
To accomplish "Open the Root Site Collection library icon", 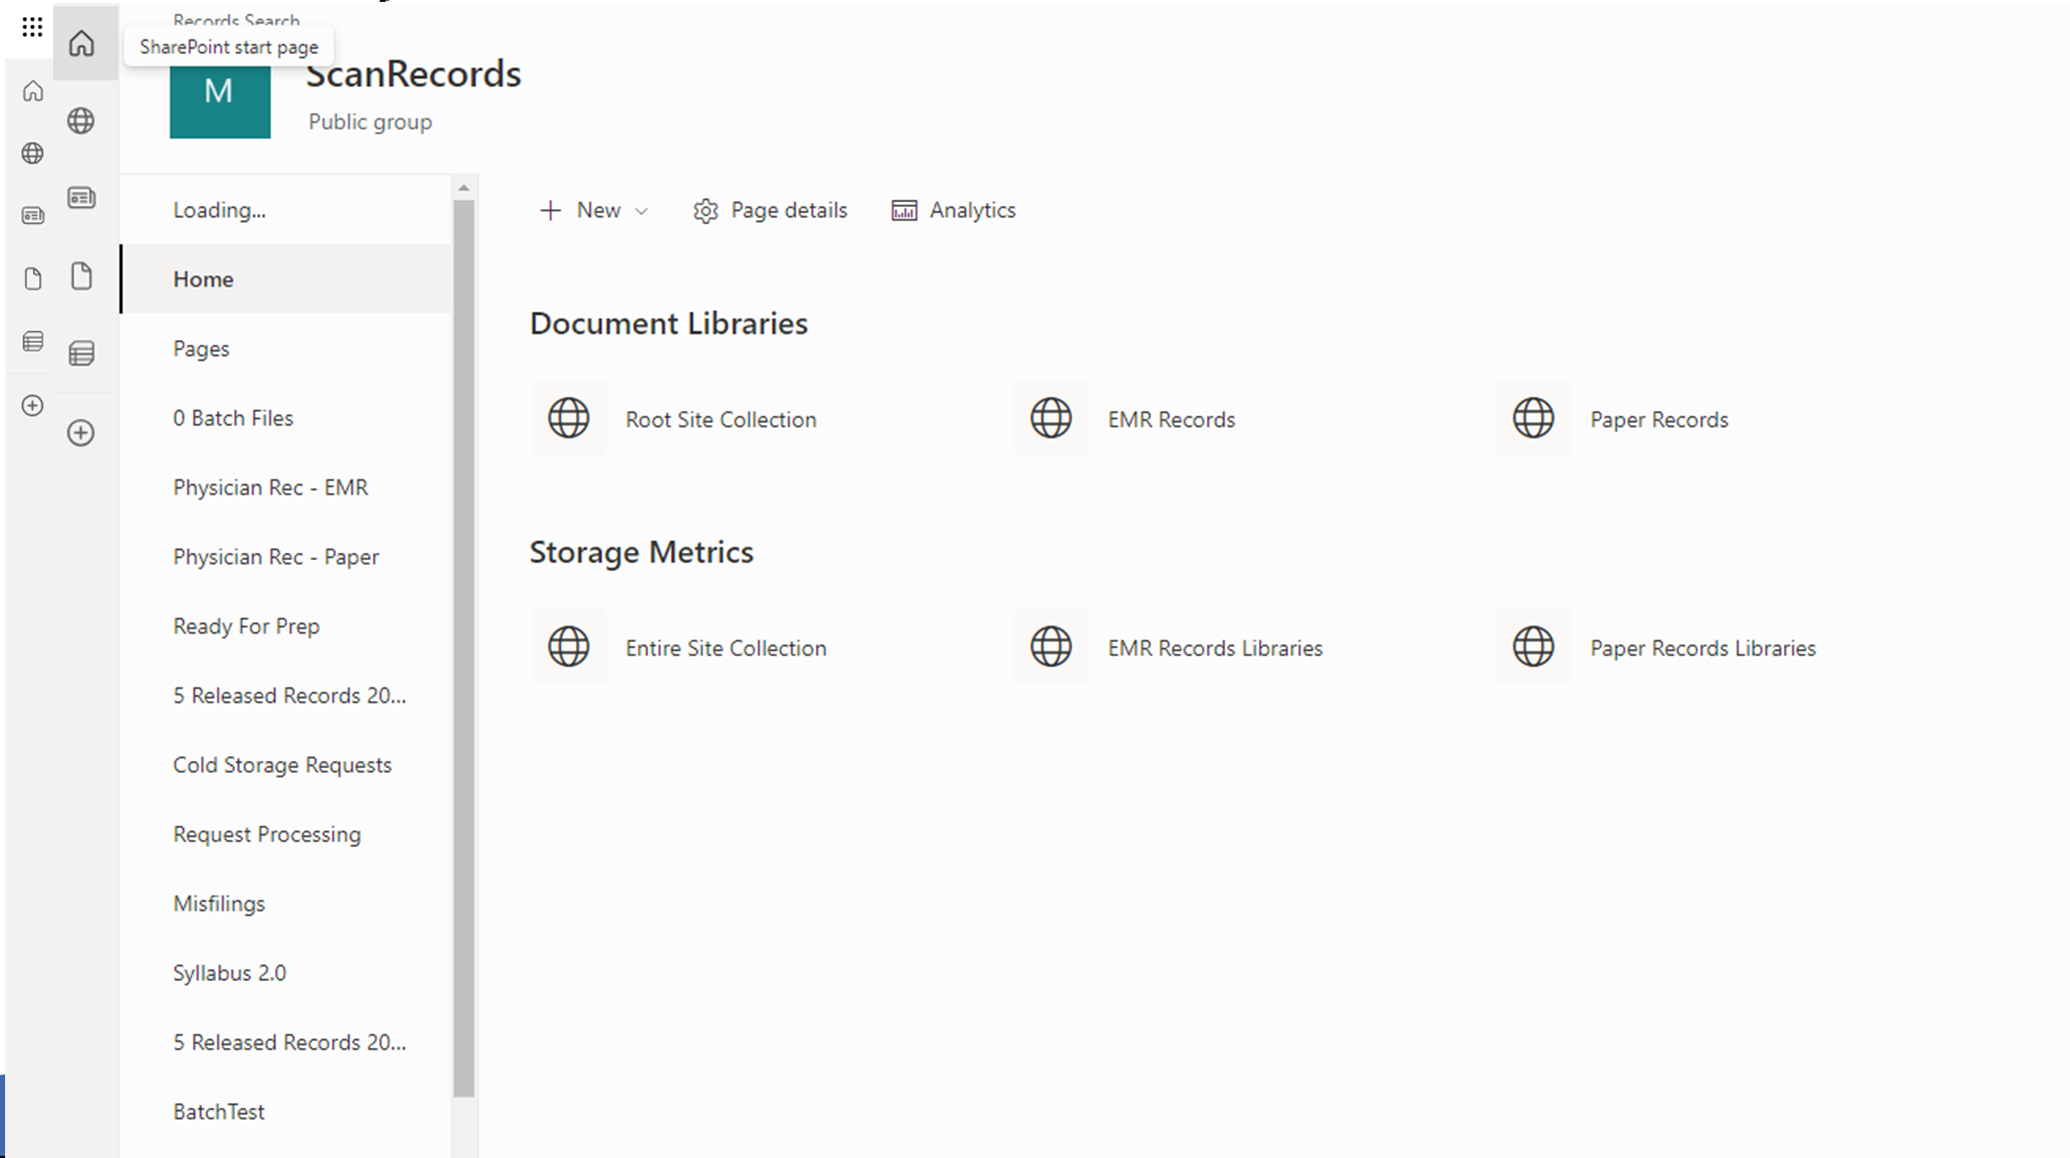I will pos(568,418).
